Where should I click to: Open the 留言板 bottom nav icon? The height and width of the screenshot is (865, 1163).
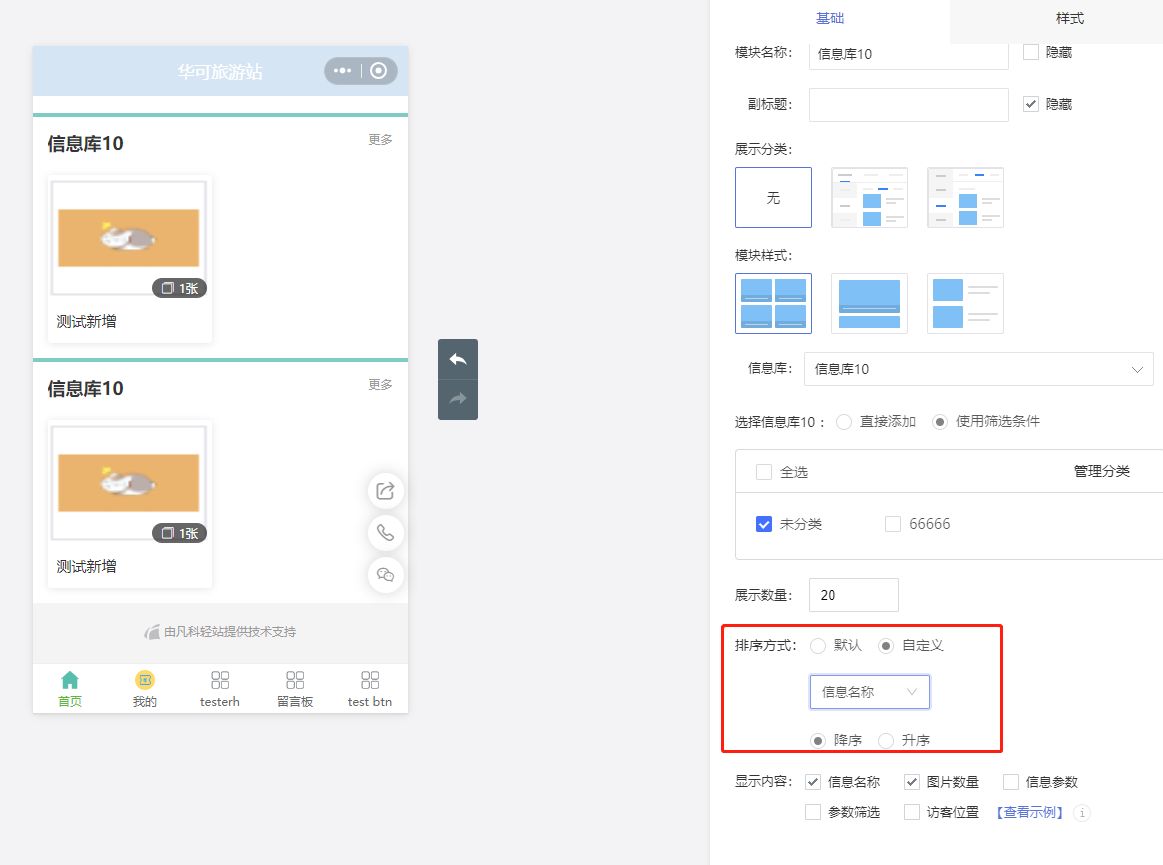pos(295,680)
